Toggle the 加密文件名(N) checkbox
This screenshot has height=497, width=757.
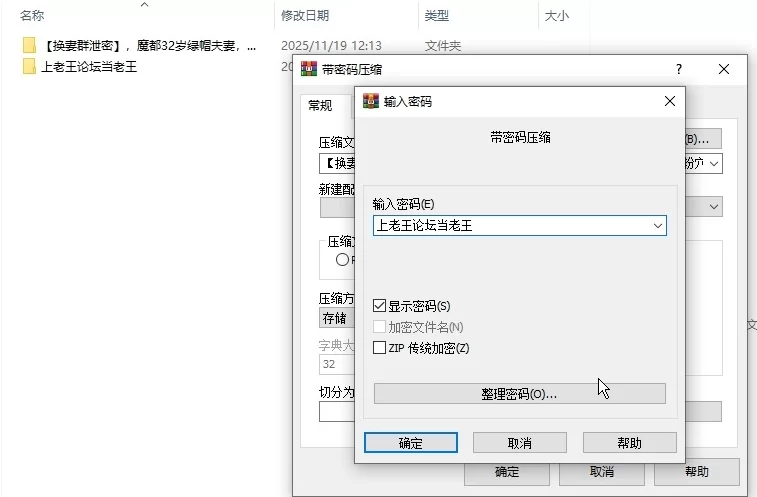379,327
